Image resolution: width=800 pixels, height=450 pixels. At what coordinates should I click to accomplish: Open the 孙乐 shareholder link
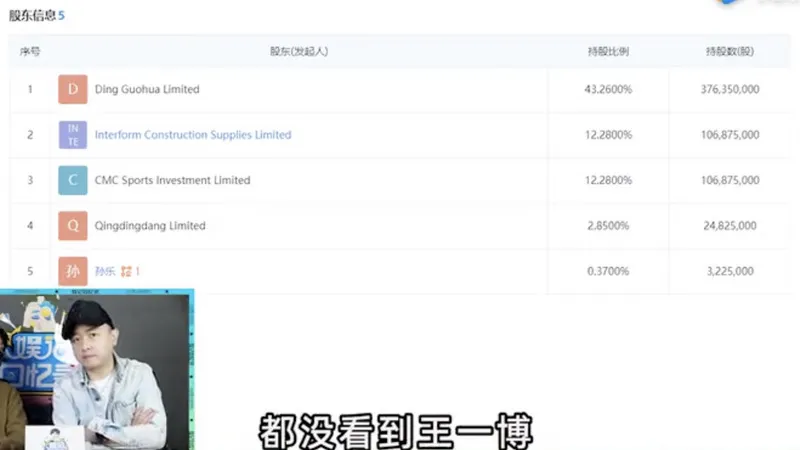pyautogui.click(x=105, y=271)
